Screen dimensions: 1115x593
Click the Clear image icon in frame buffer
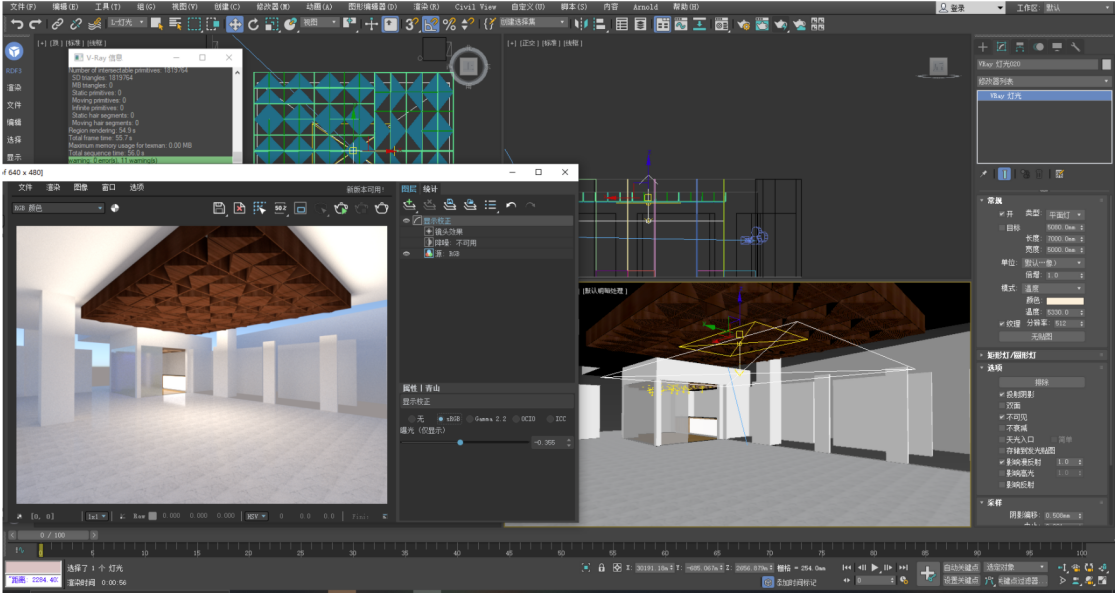pos(239,208)
